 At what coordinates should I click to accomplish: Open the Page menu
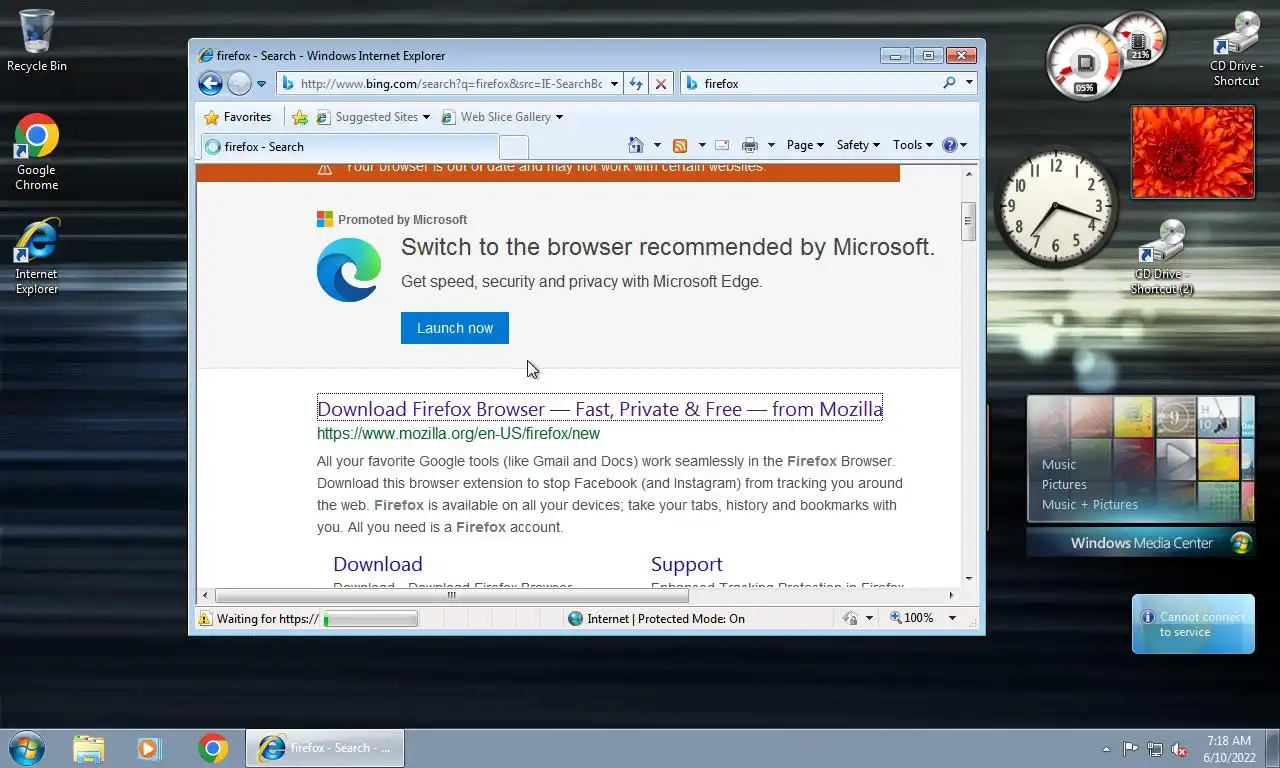pos(805,145)
